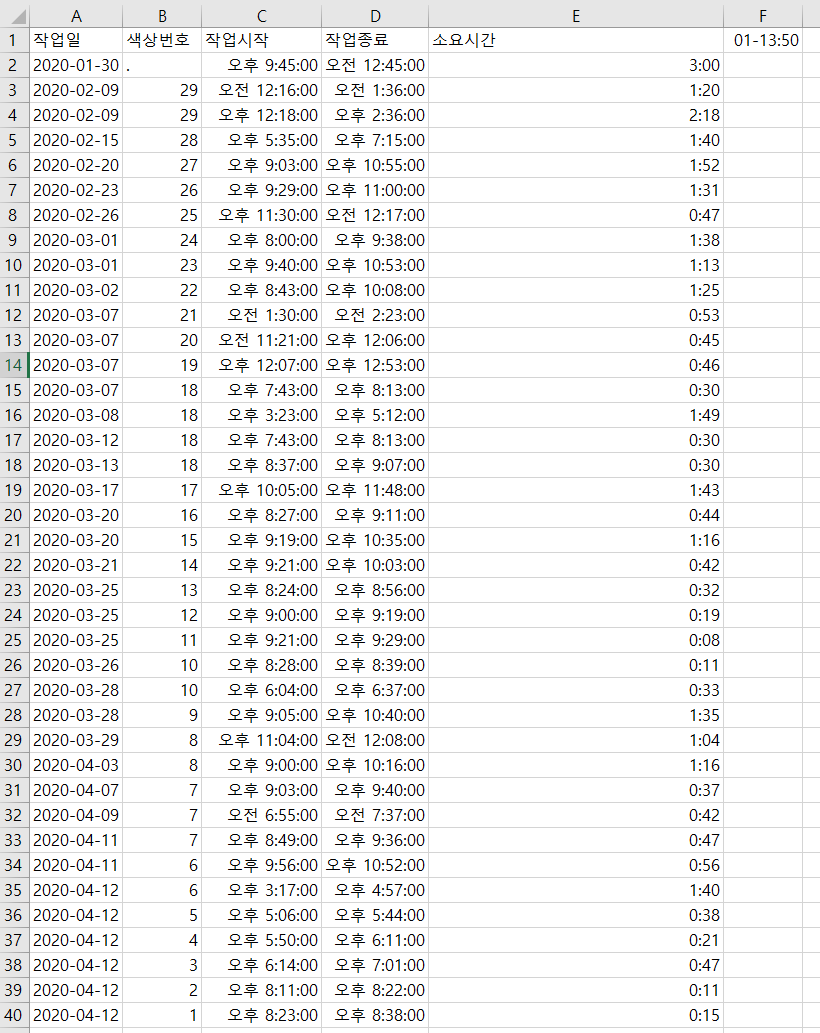Select color number 3 cell
The width and height of the screenshot is (820, 1033).
[162, 966]
